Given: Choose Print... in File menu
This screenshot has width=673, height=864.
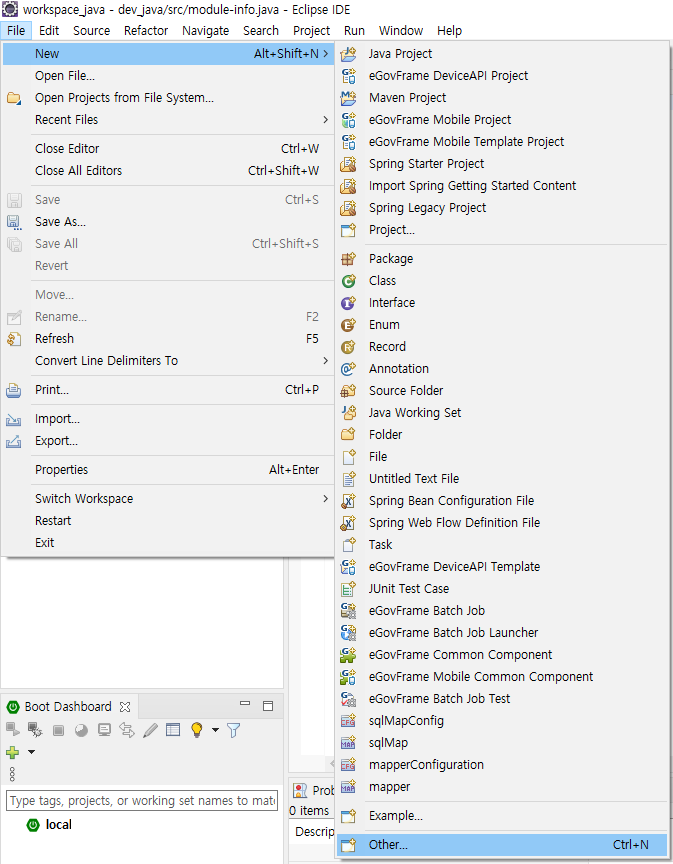Looking at the screenshot, I should click(168, 390).
